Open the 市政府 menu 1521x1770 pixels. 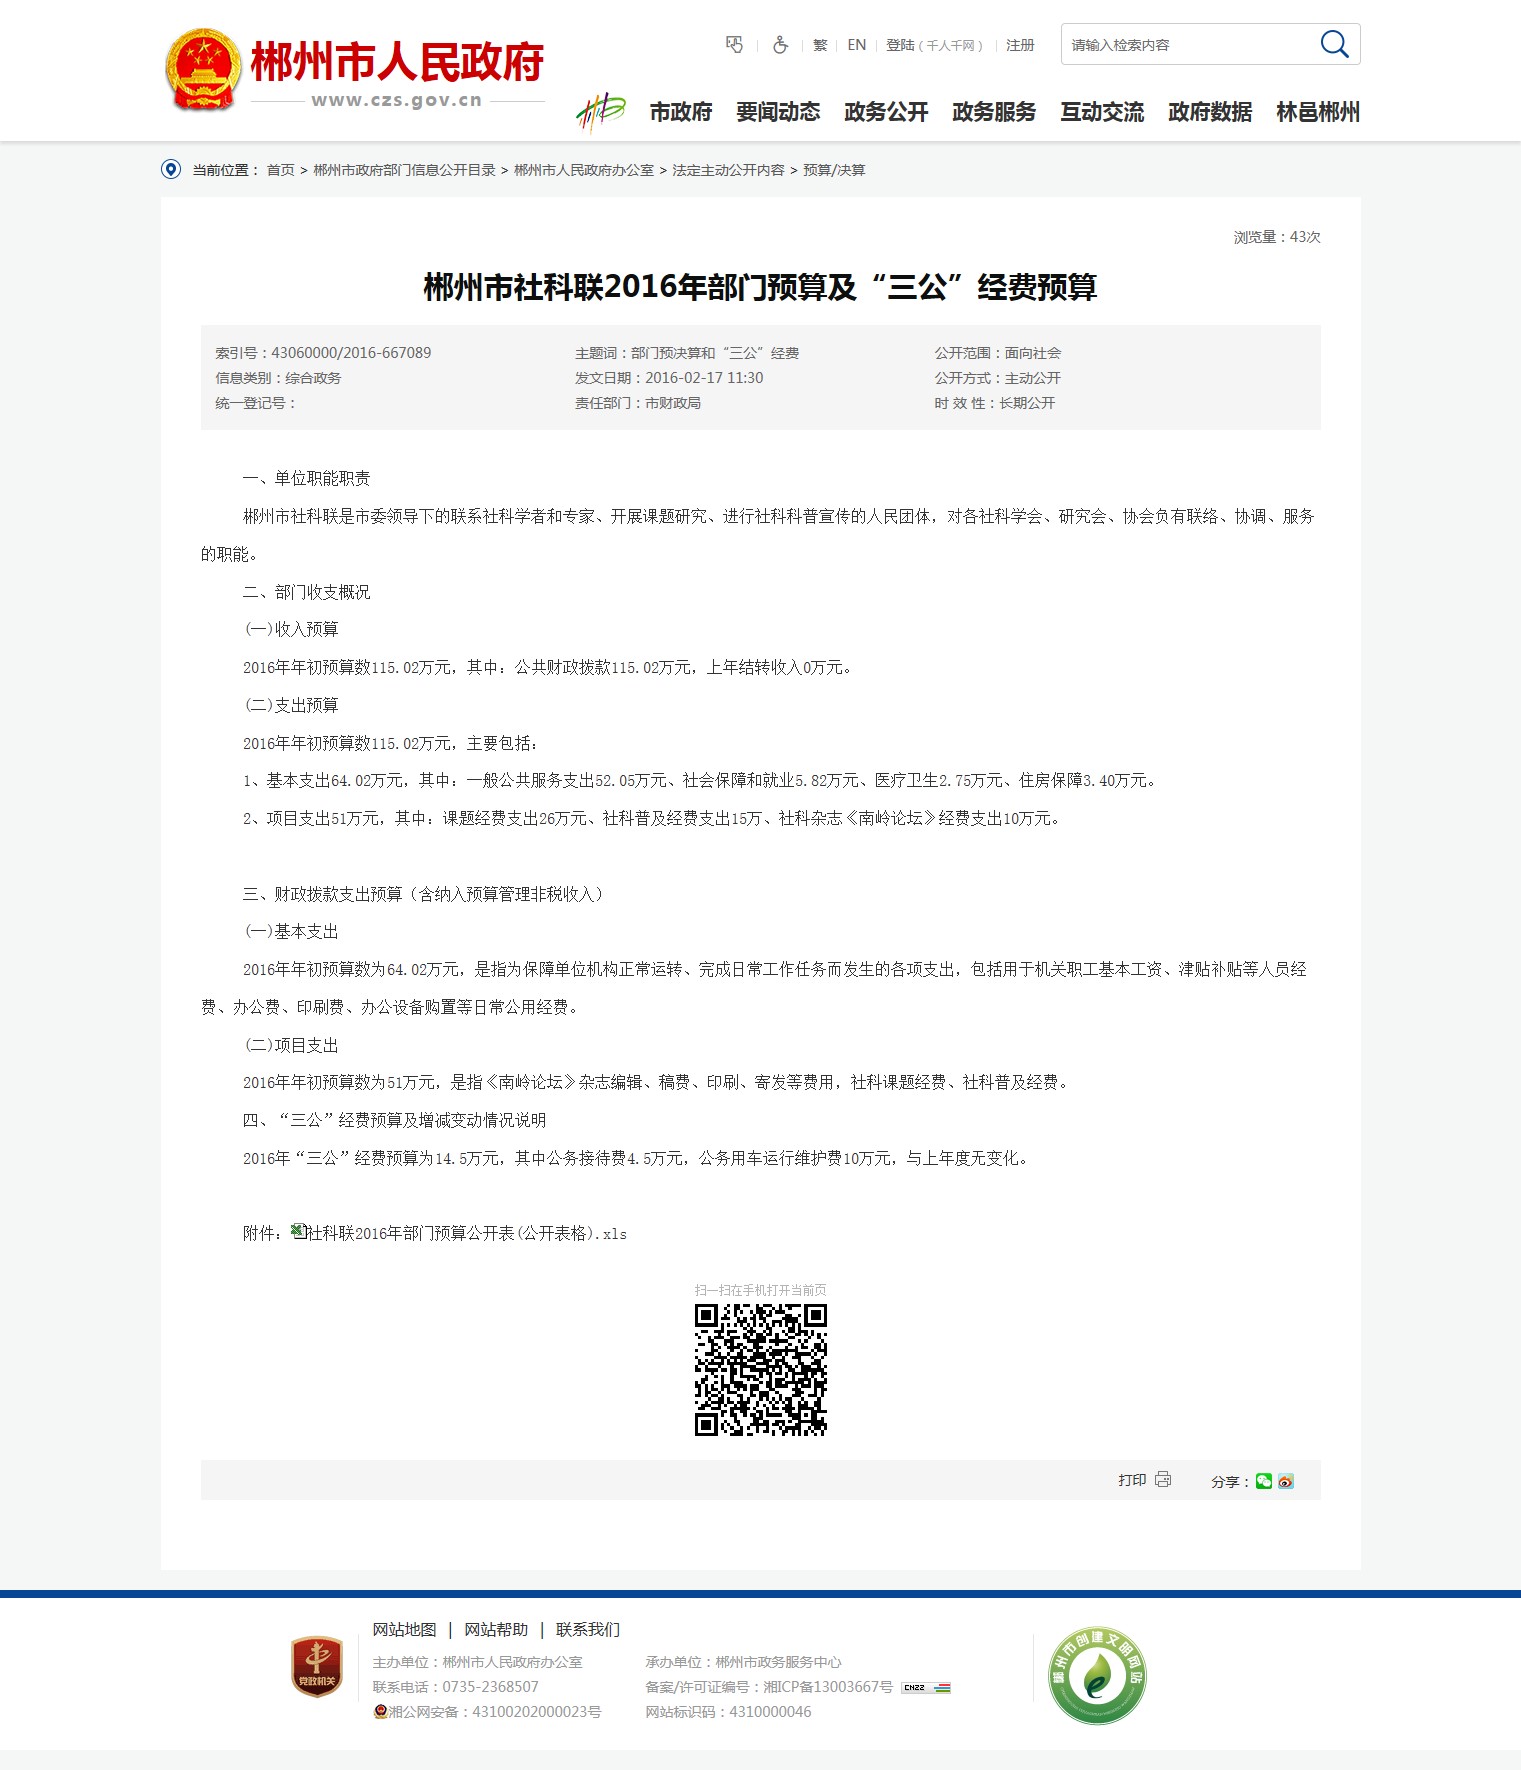[681, 112]
